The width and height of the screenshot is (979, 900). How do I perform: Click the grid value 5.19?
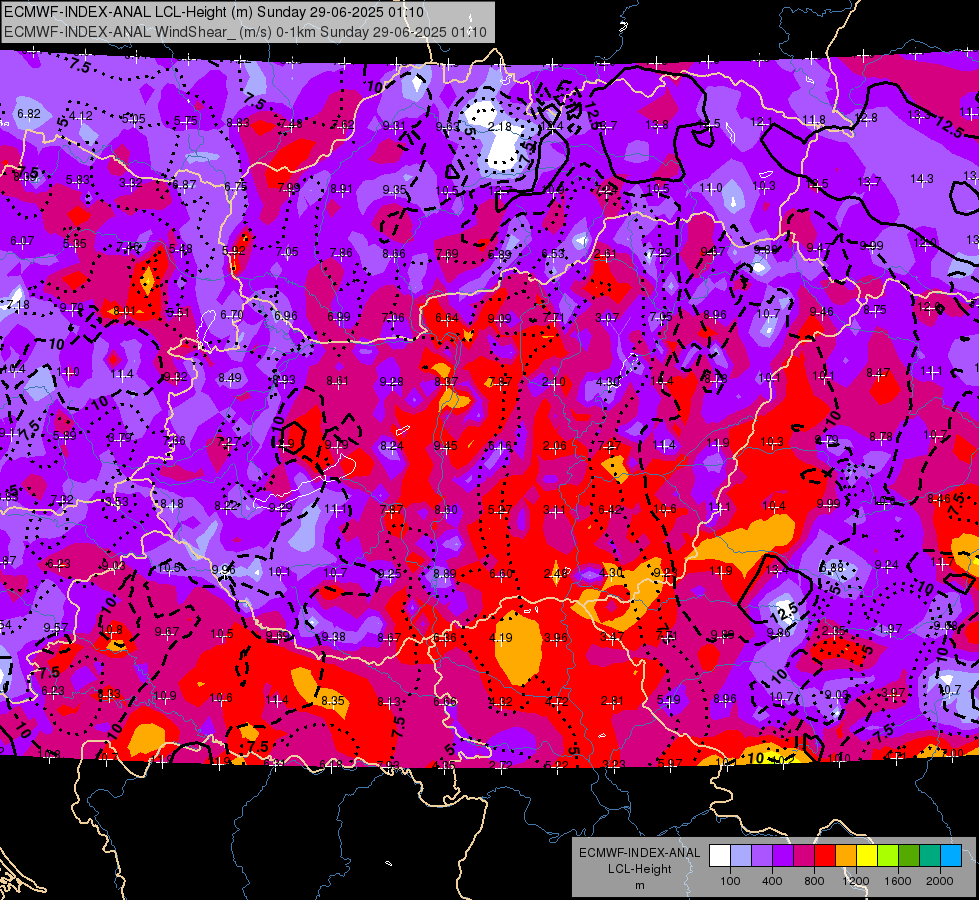pyautogui.click(x=668, y=700)
